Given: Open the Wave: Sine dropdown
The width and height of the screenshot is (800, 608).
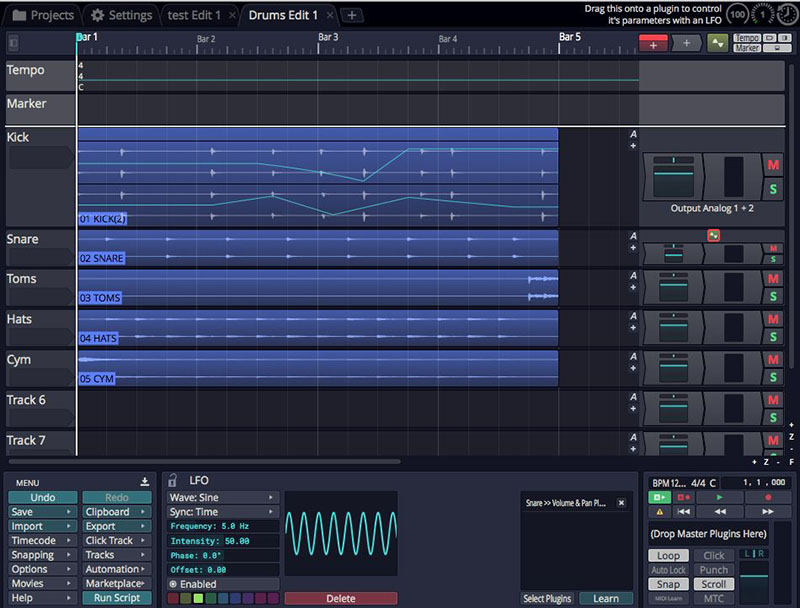Looking at the screenshot, I should pyautogui.click(x=223, y=497).
